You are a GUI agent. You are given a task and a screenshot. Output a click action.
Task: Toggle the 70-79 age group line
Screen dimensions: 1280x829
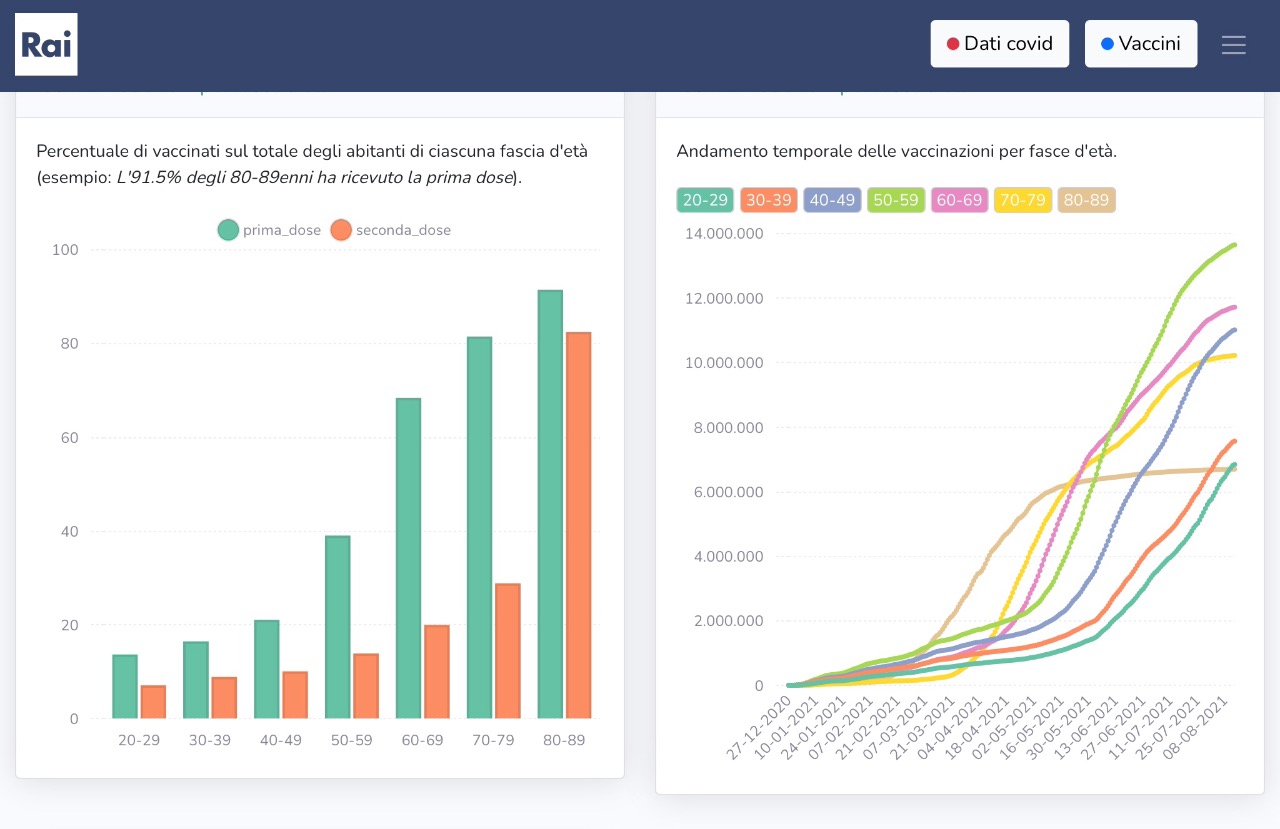[1023, 200]
